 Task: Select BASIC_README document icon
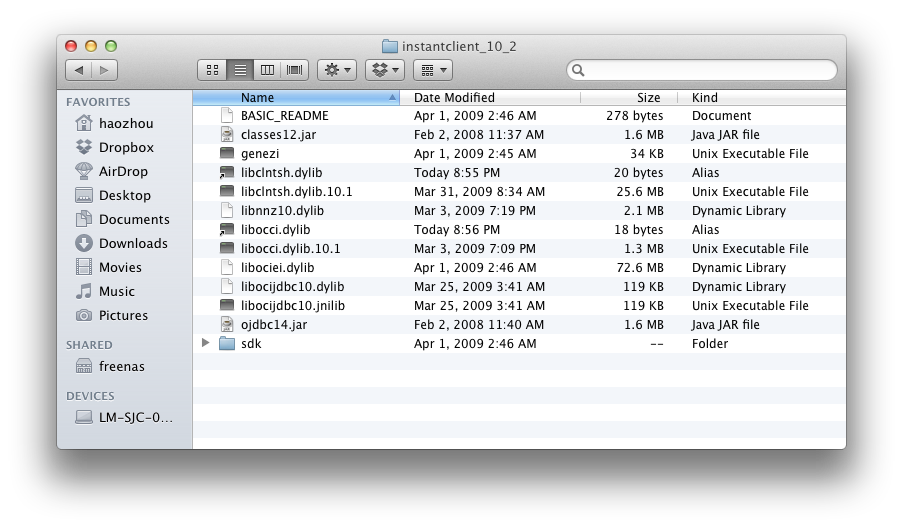[x=227, y=115]
